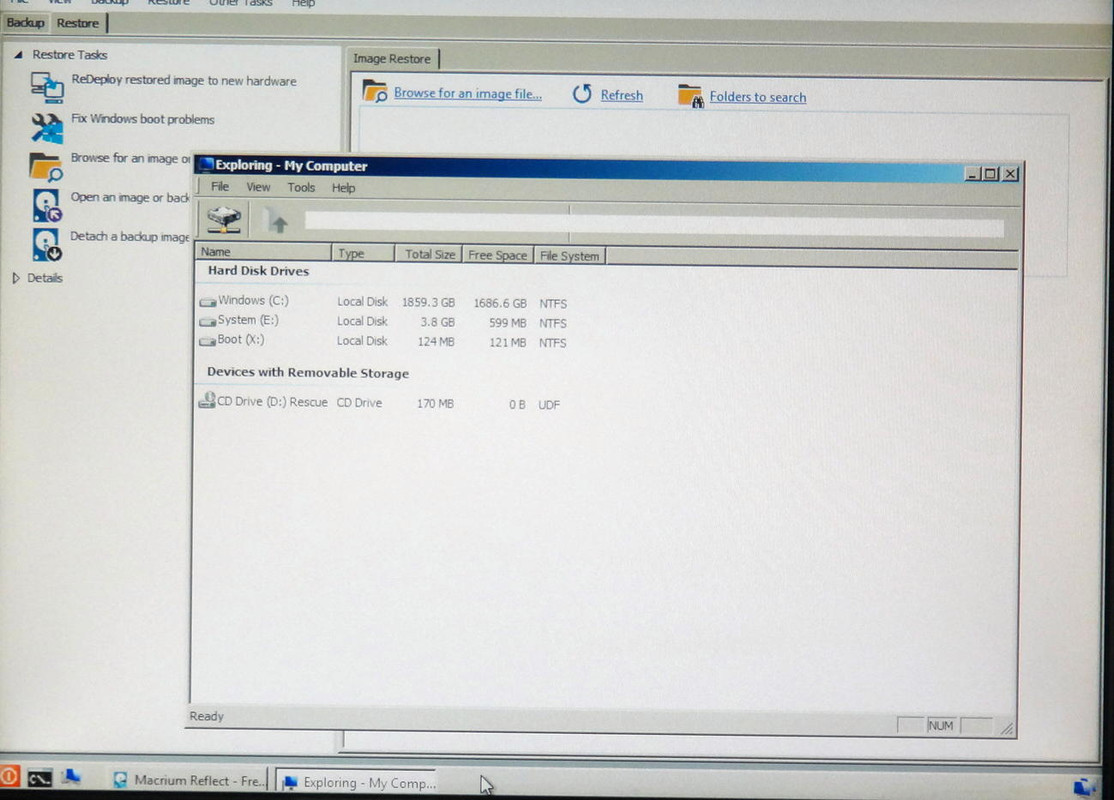
Task: Click the Folders to search link
Action: tap(757, 97)
